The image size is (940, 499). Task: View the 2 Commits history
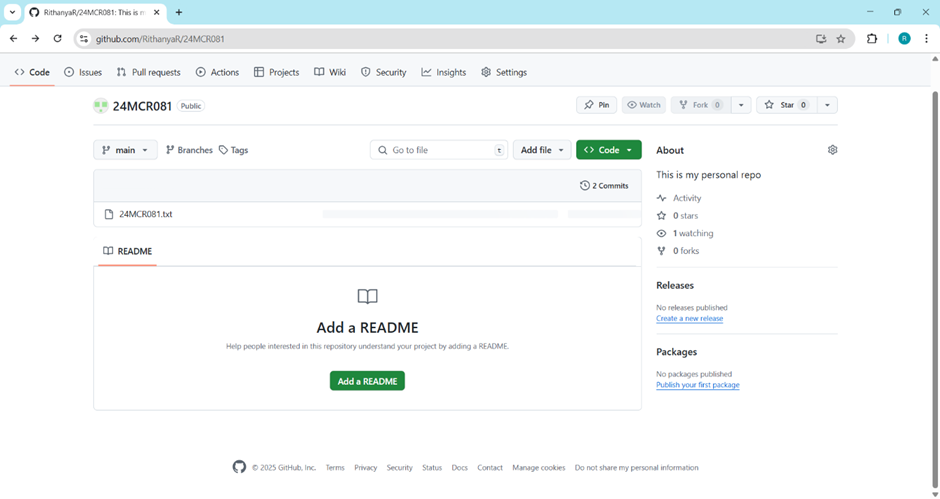point(604,186)
